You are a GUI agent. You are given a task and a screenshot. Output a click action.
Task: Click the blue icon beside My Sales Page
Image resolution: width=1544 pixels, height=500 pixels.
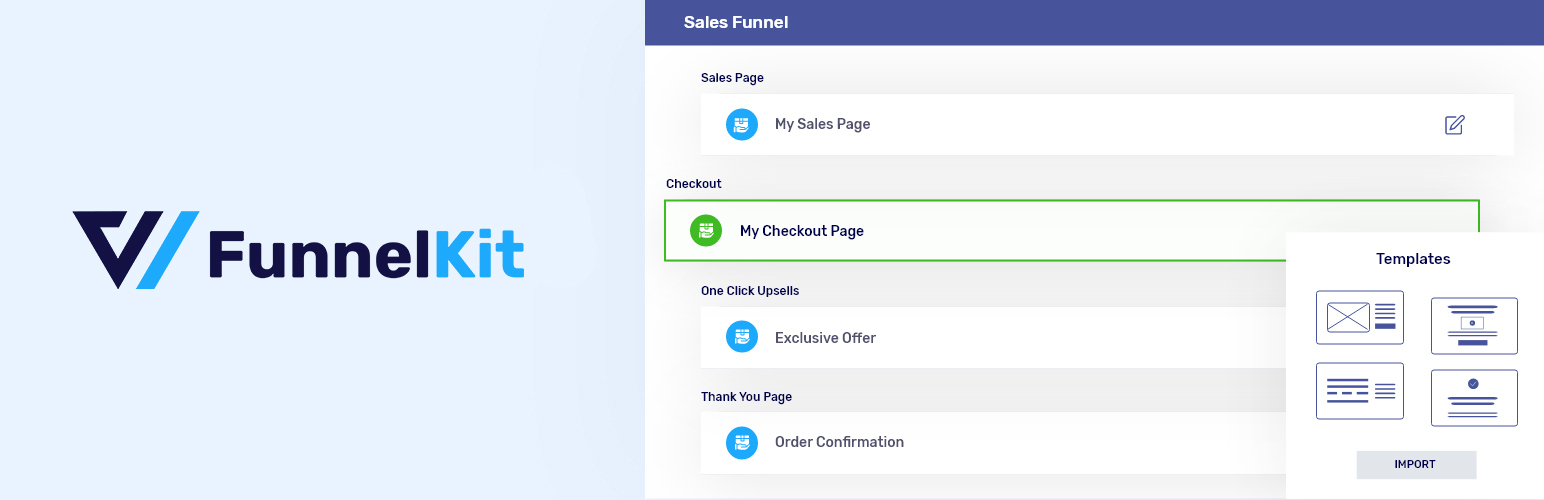[741, 124]
